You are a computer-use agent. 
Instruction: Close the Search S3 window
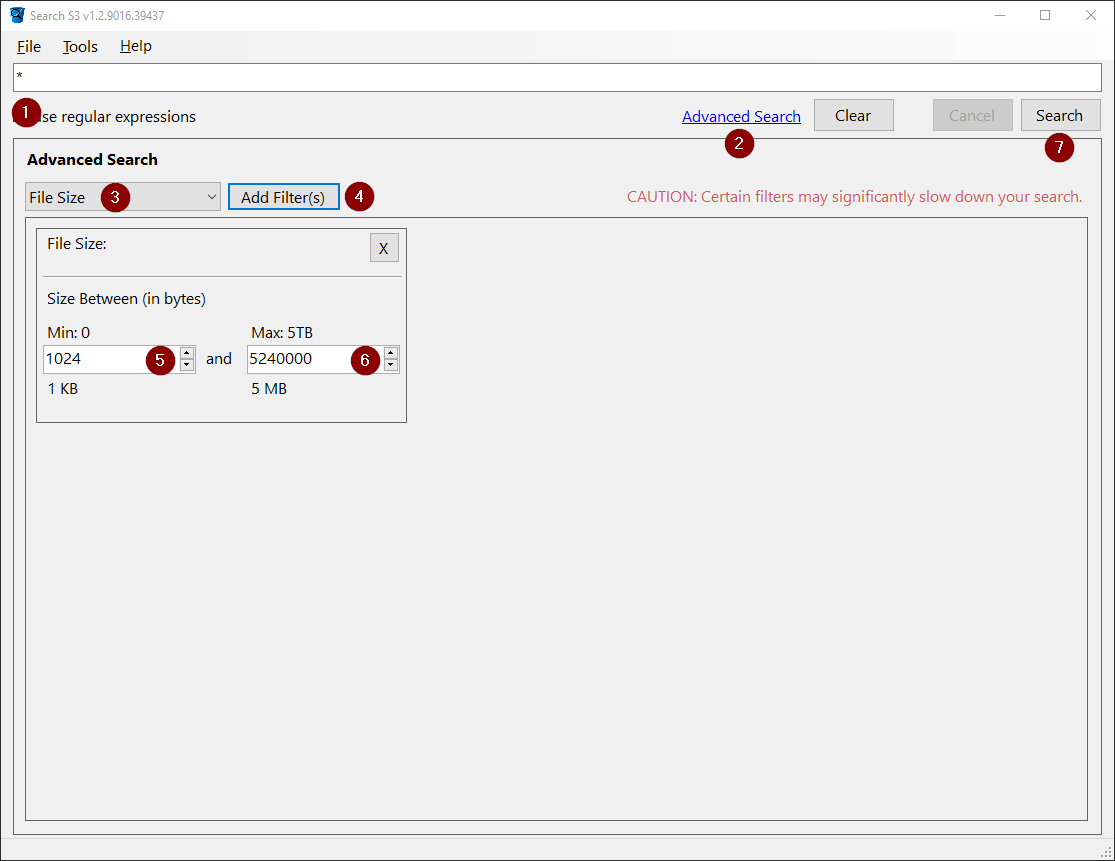point(1091,15)
